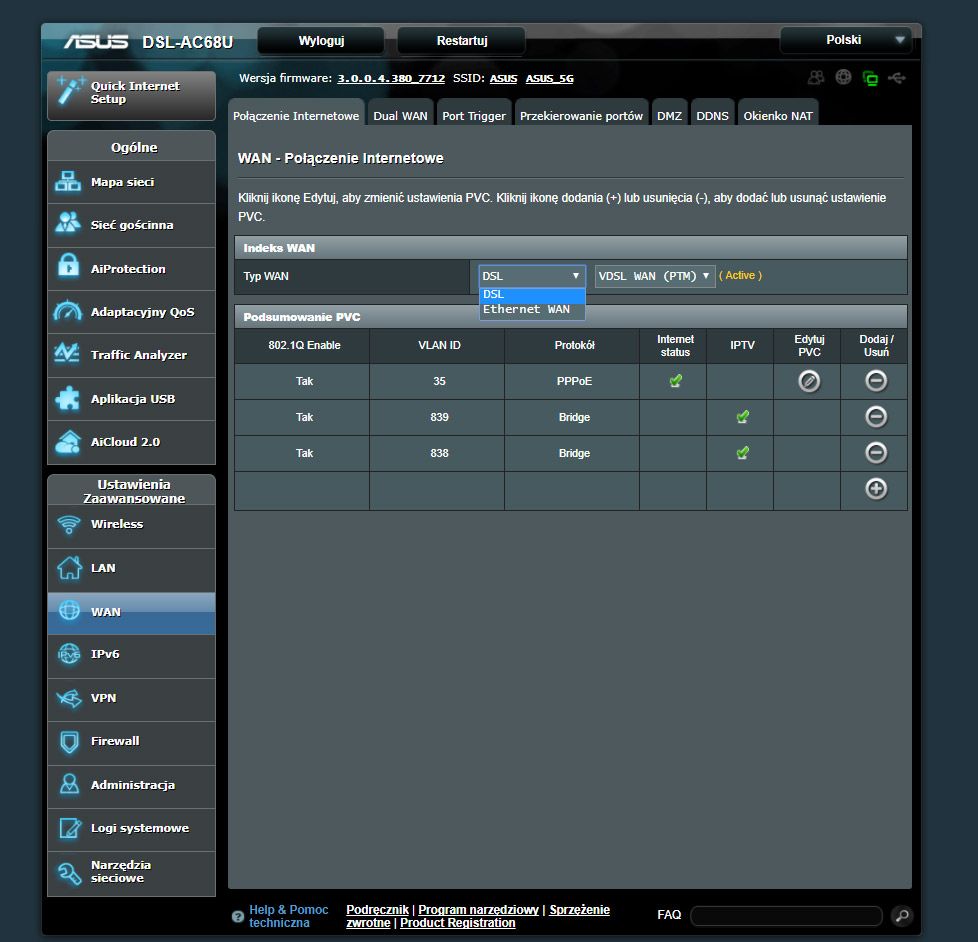The height and width of the screenshot is (942, 978).
Task: Remove the VLAN 839 Bridge row
Action: pyautogui.click(x=875, y=417)
